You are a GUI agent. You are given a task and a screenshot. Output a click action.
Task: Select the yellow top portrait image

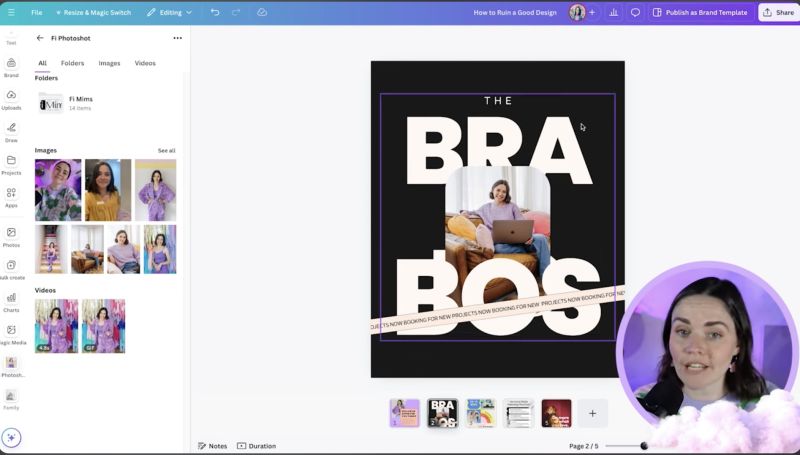(x=108, y=190)
